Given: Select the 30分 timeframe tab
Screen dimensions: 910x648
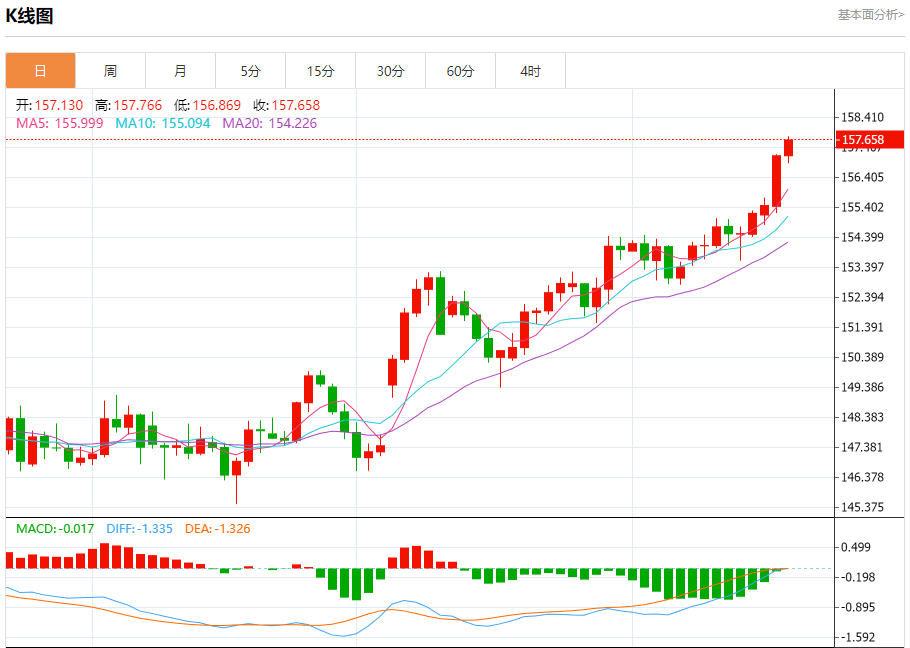Looking at the screenshot, I should [x=391, y=71].
